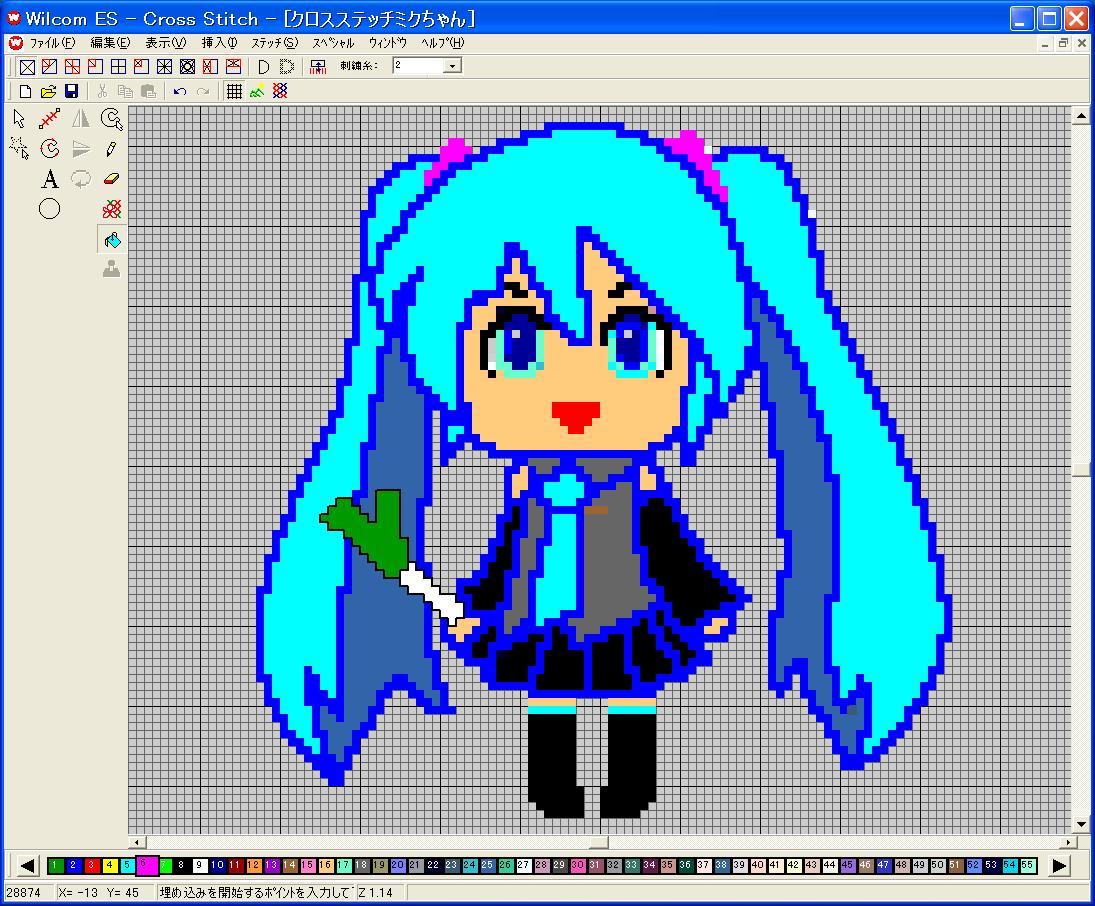Open the 挿入(I) menu

219,43
